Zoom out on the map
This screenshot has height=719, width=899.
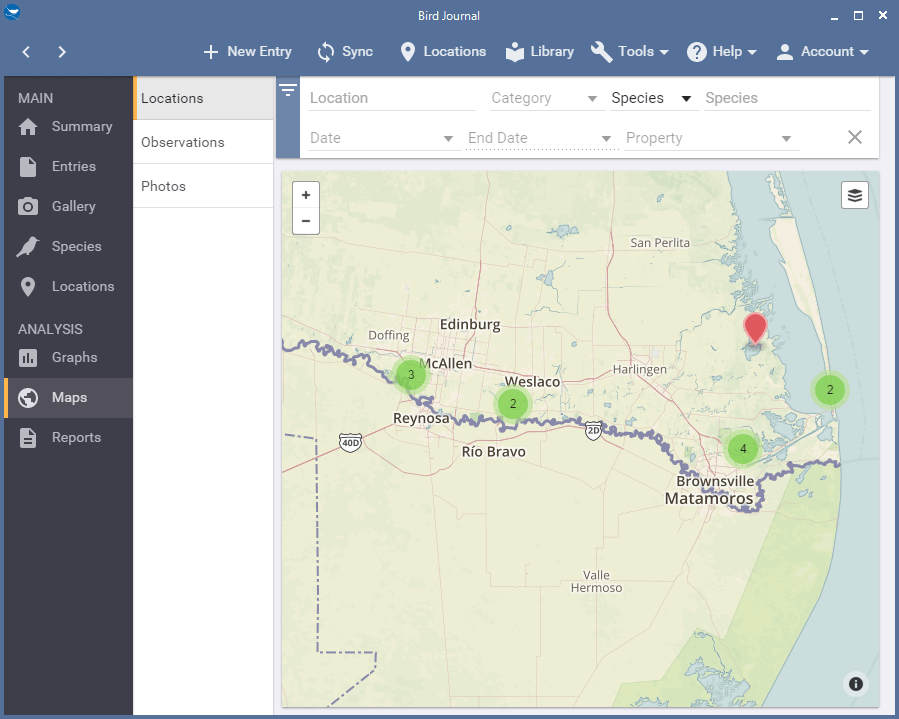306,221
